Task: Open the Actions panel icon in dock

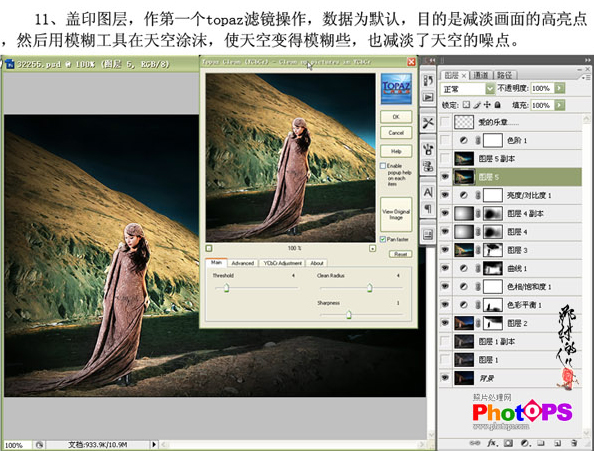Action: coord(428,97)
